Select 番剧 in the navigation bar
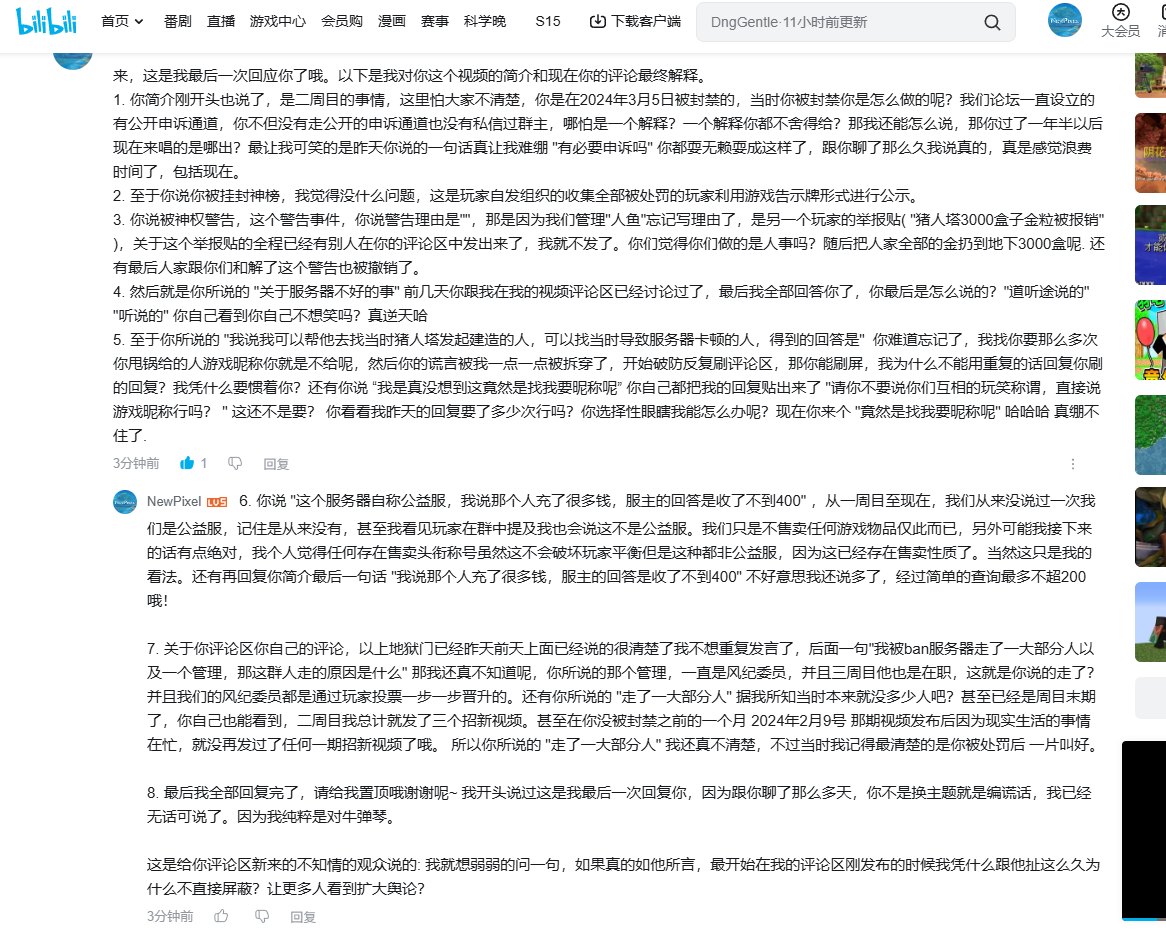The width and height of the screenshot is (1166, 940). click(x=177, y=21)
